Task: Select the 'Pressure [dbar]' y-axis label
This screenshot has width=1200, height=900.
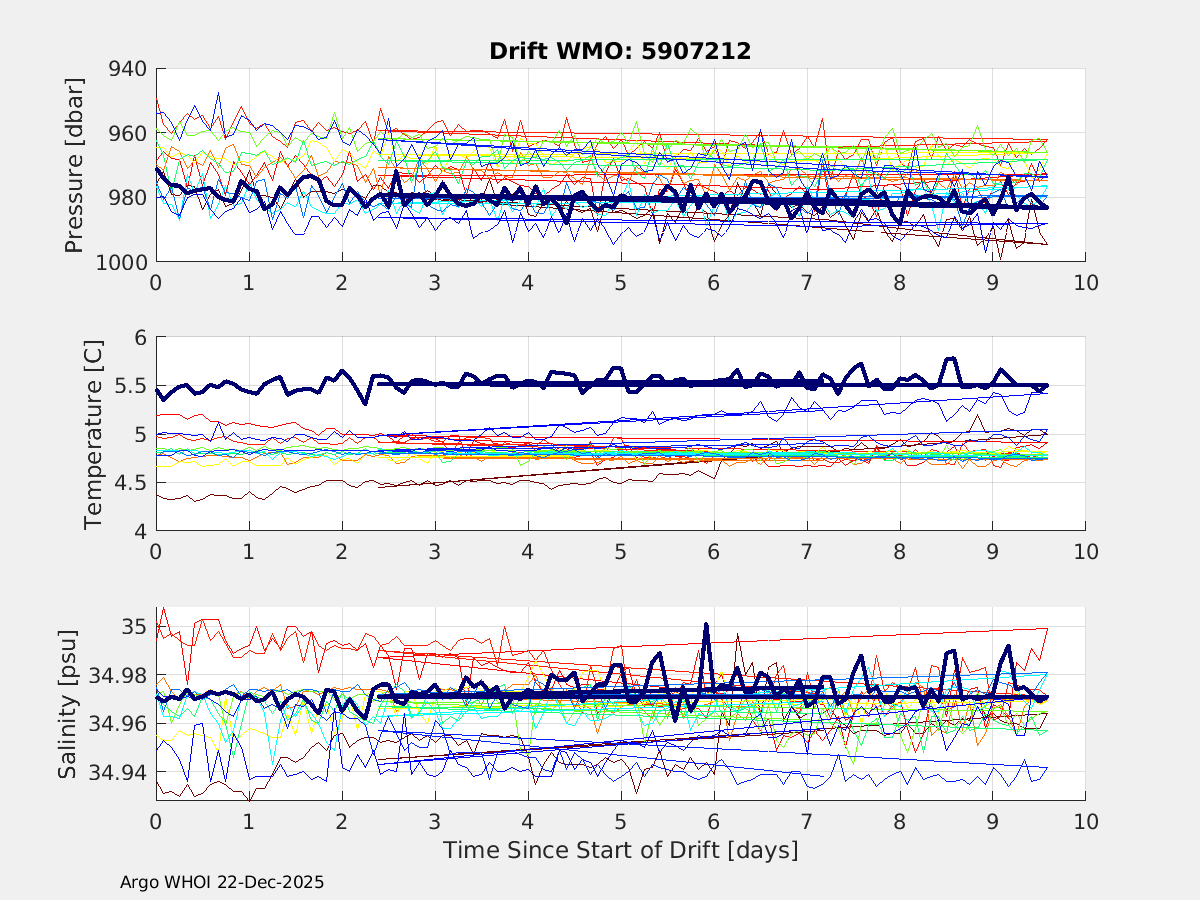Action: pyautogui.click(x=73, y=165)
